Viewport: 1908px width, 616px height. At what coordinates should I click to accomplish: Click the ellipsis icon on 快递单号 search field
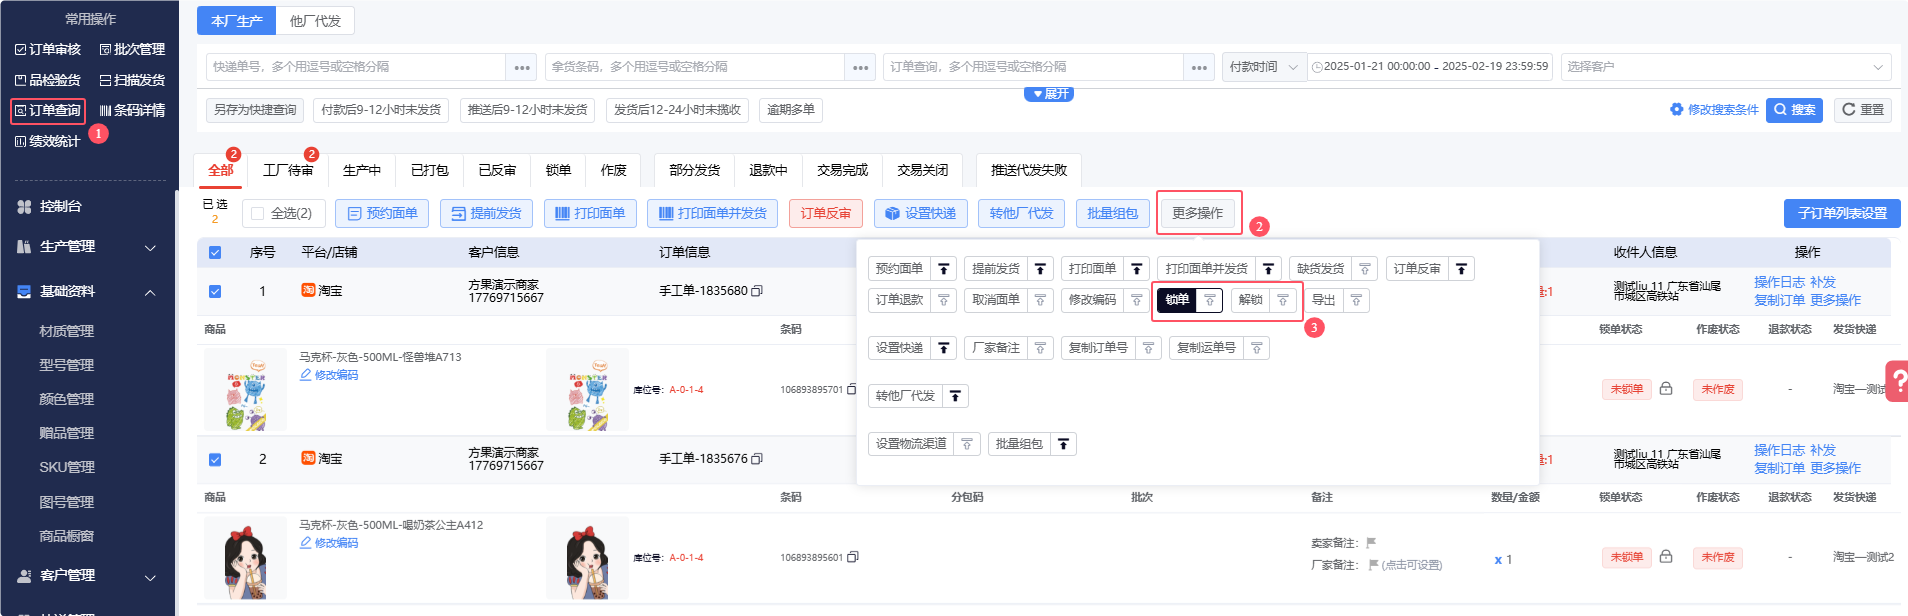point(522,67)
